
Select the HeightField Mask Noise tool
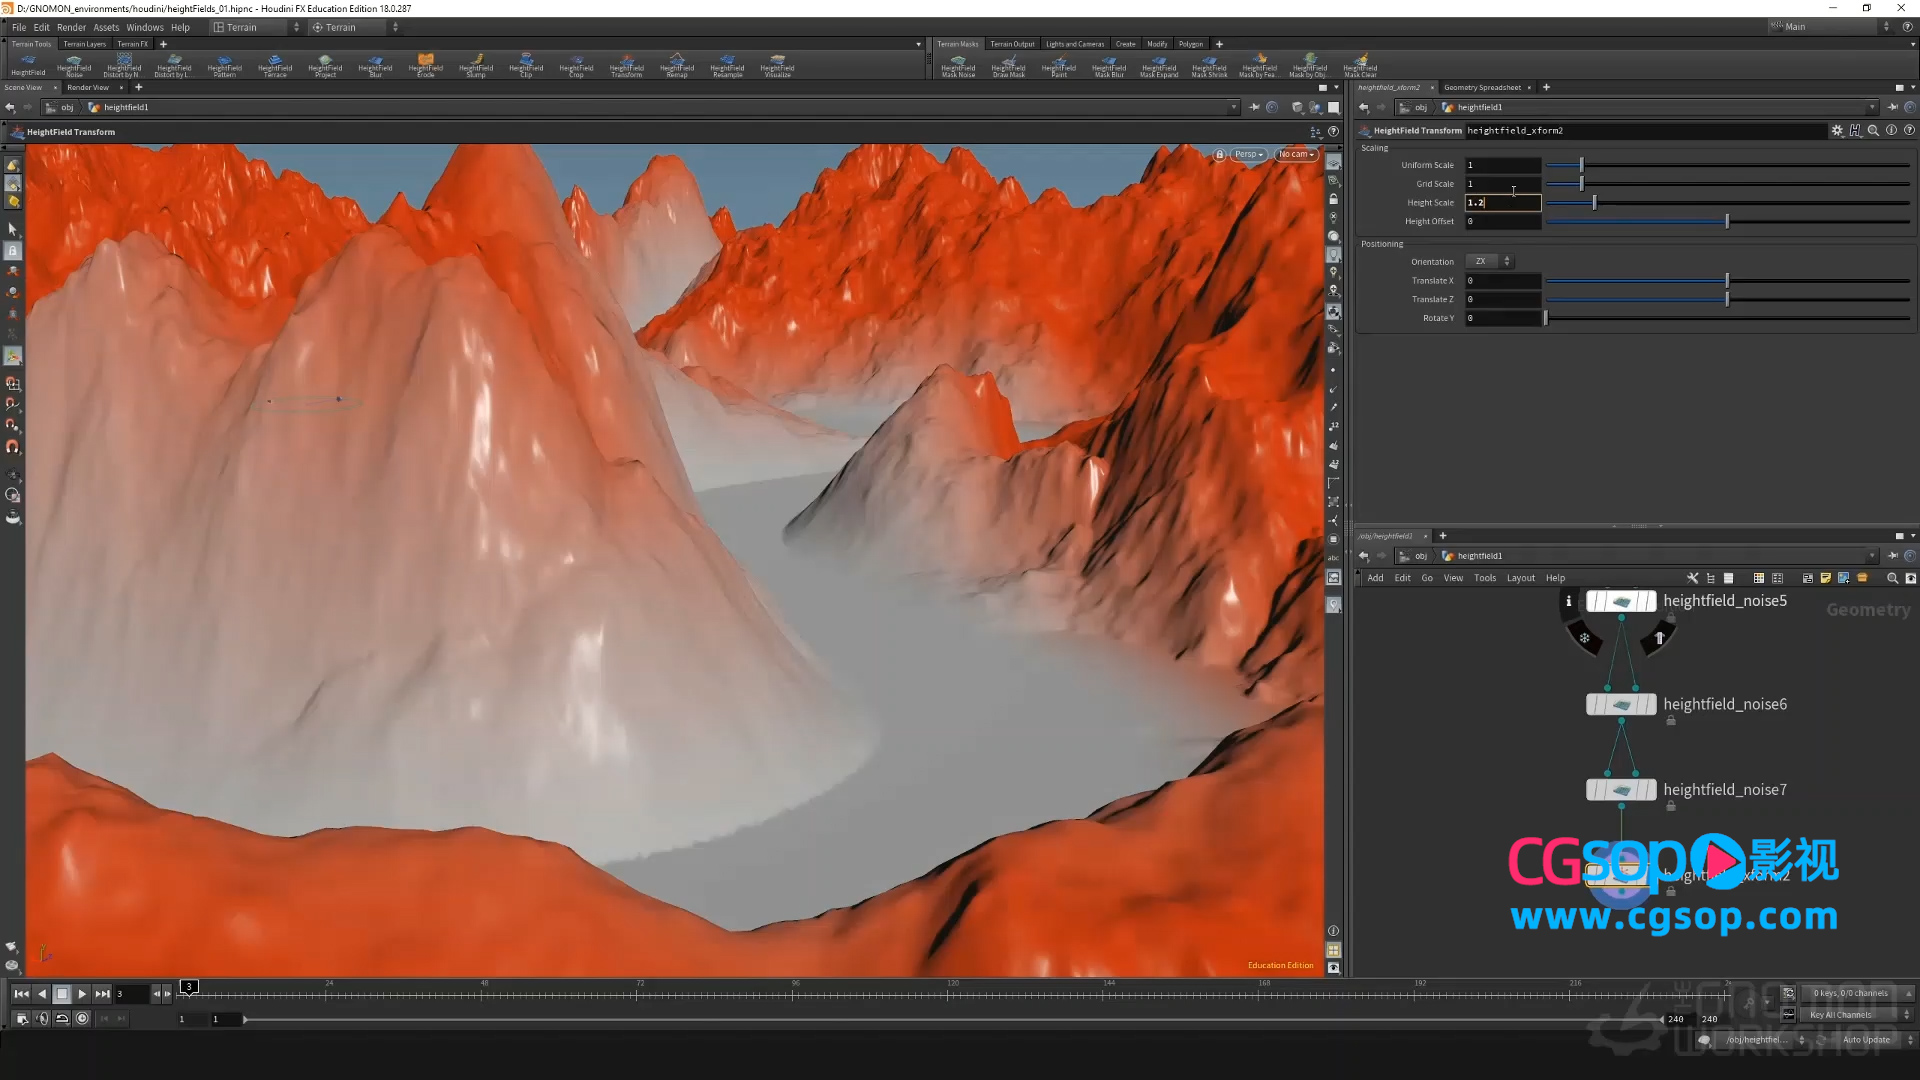[x=957, y=65]
